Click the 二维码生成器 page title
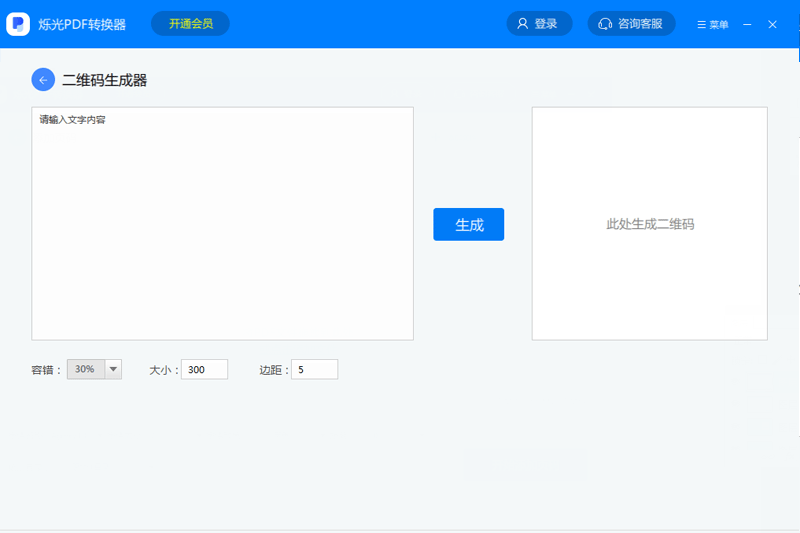Screen dimensions: 800x533 click(104, 80)
